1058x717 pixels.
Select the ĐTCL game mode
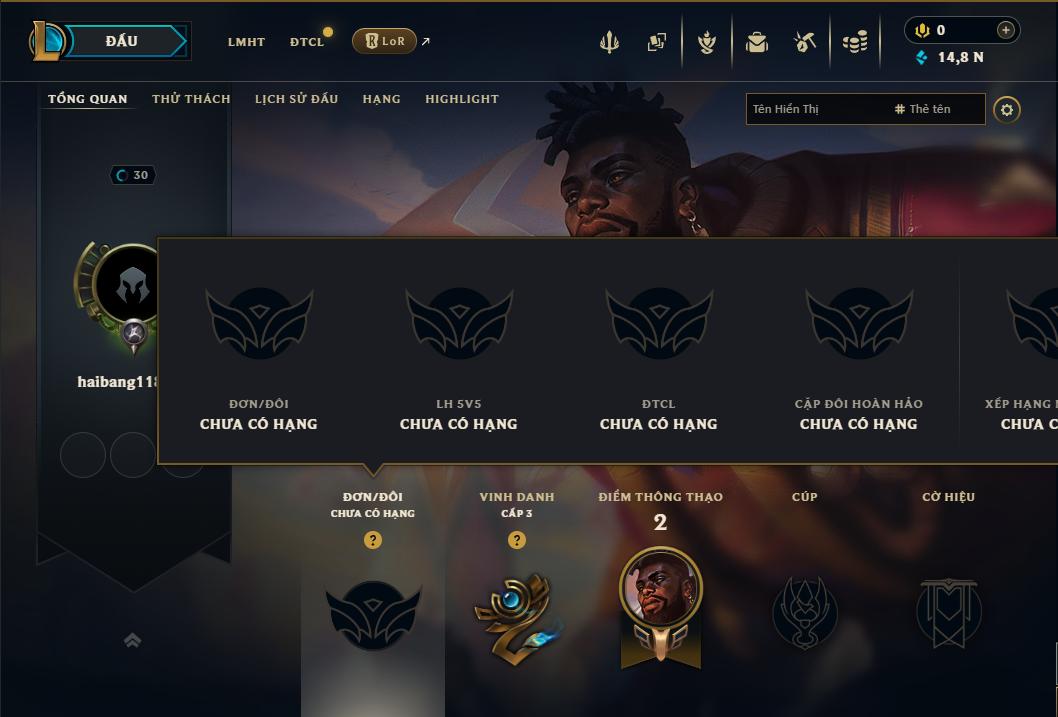(307, 42)
